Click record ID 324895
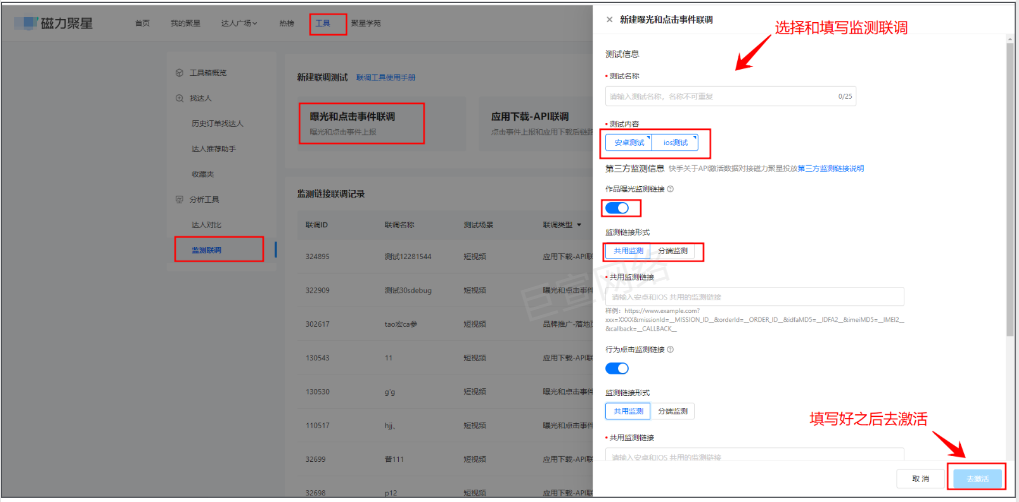The image size is (1019, 502). click(318, 256)
